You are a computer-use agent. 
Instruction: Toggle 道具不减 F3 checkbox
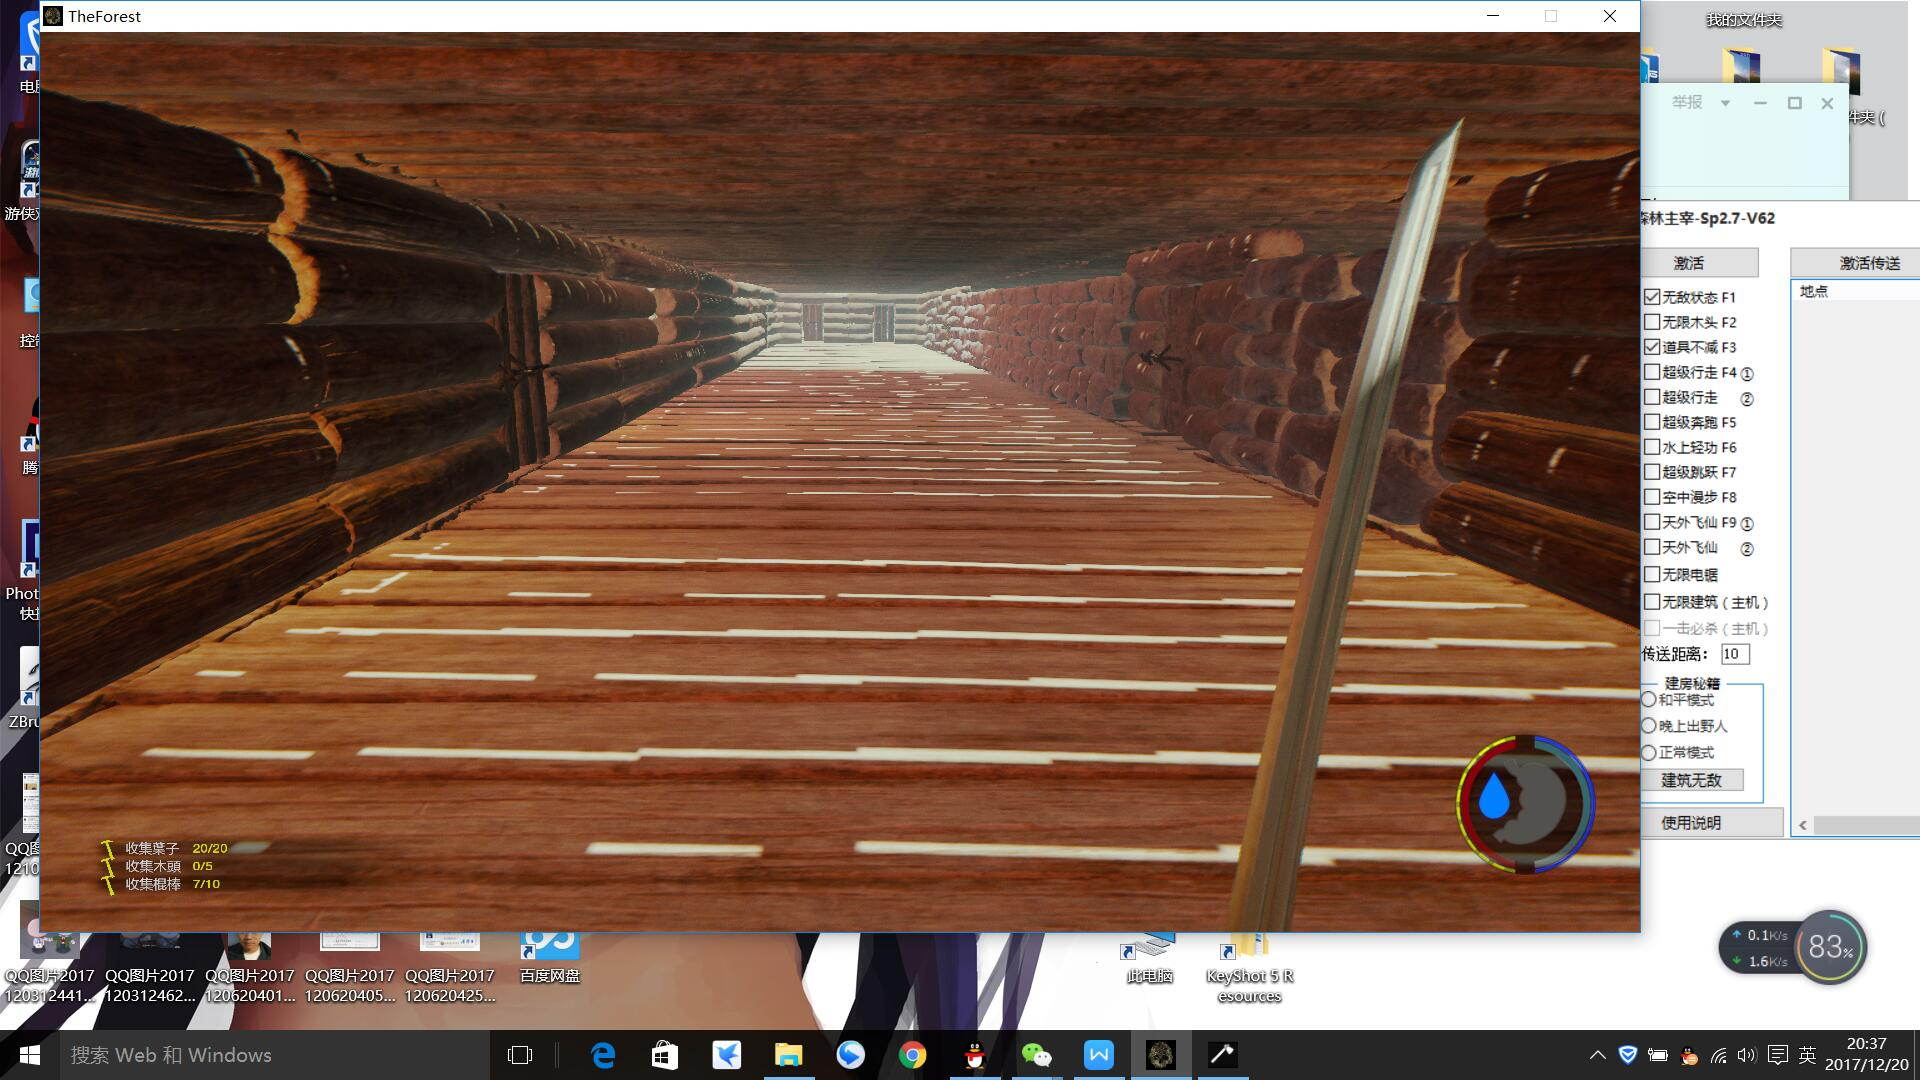[1652, 347]
